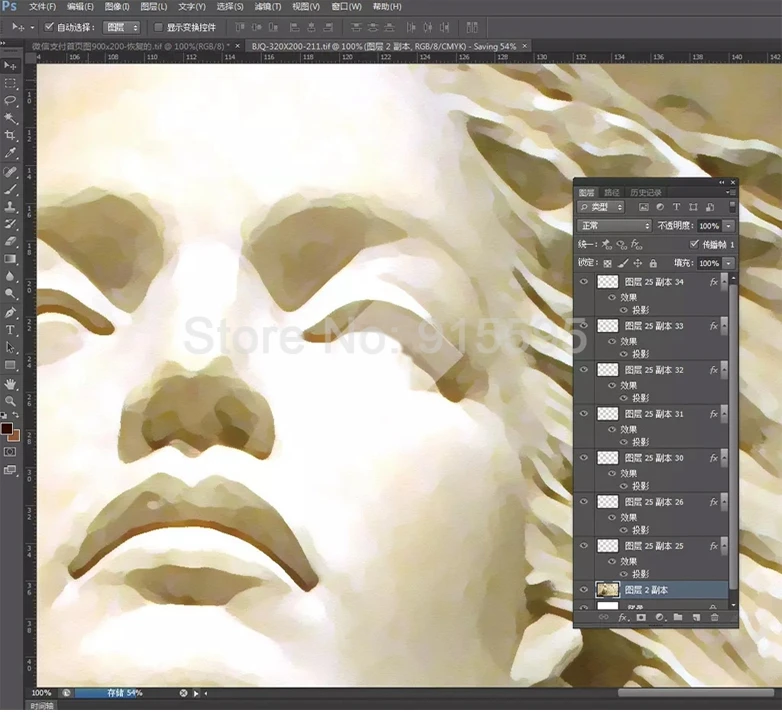
Task: Select the 图层 25 副本 30 layer
Action: [654, 457]
